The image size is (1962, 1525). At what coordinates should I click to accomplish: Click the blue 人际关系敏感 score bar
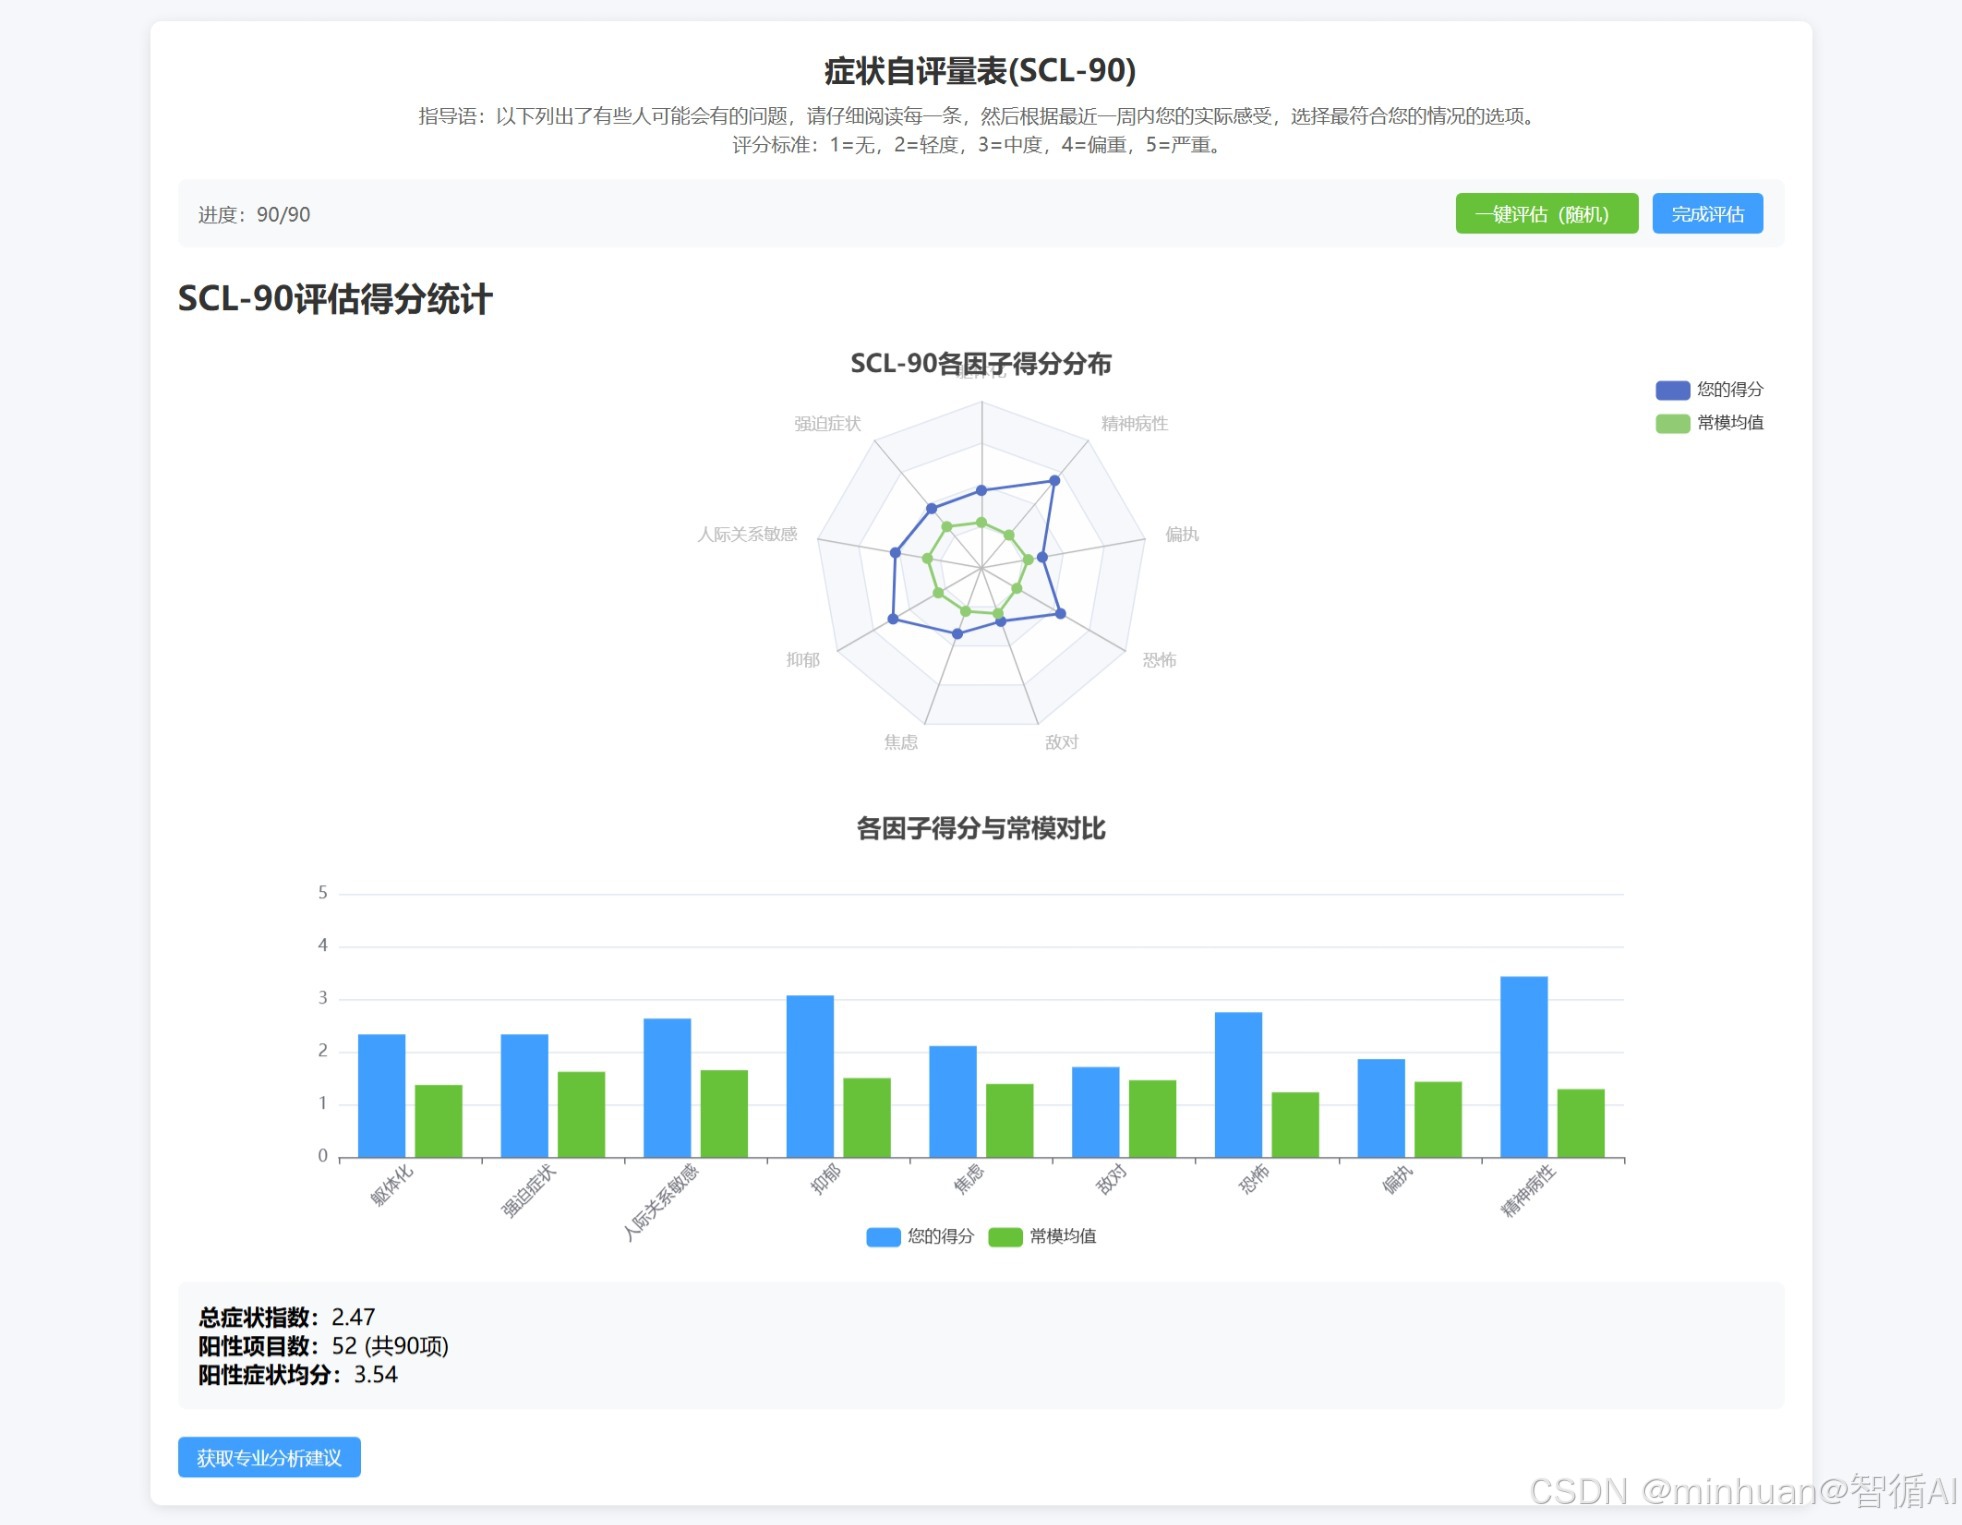coord(667,1087)
